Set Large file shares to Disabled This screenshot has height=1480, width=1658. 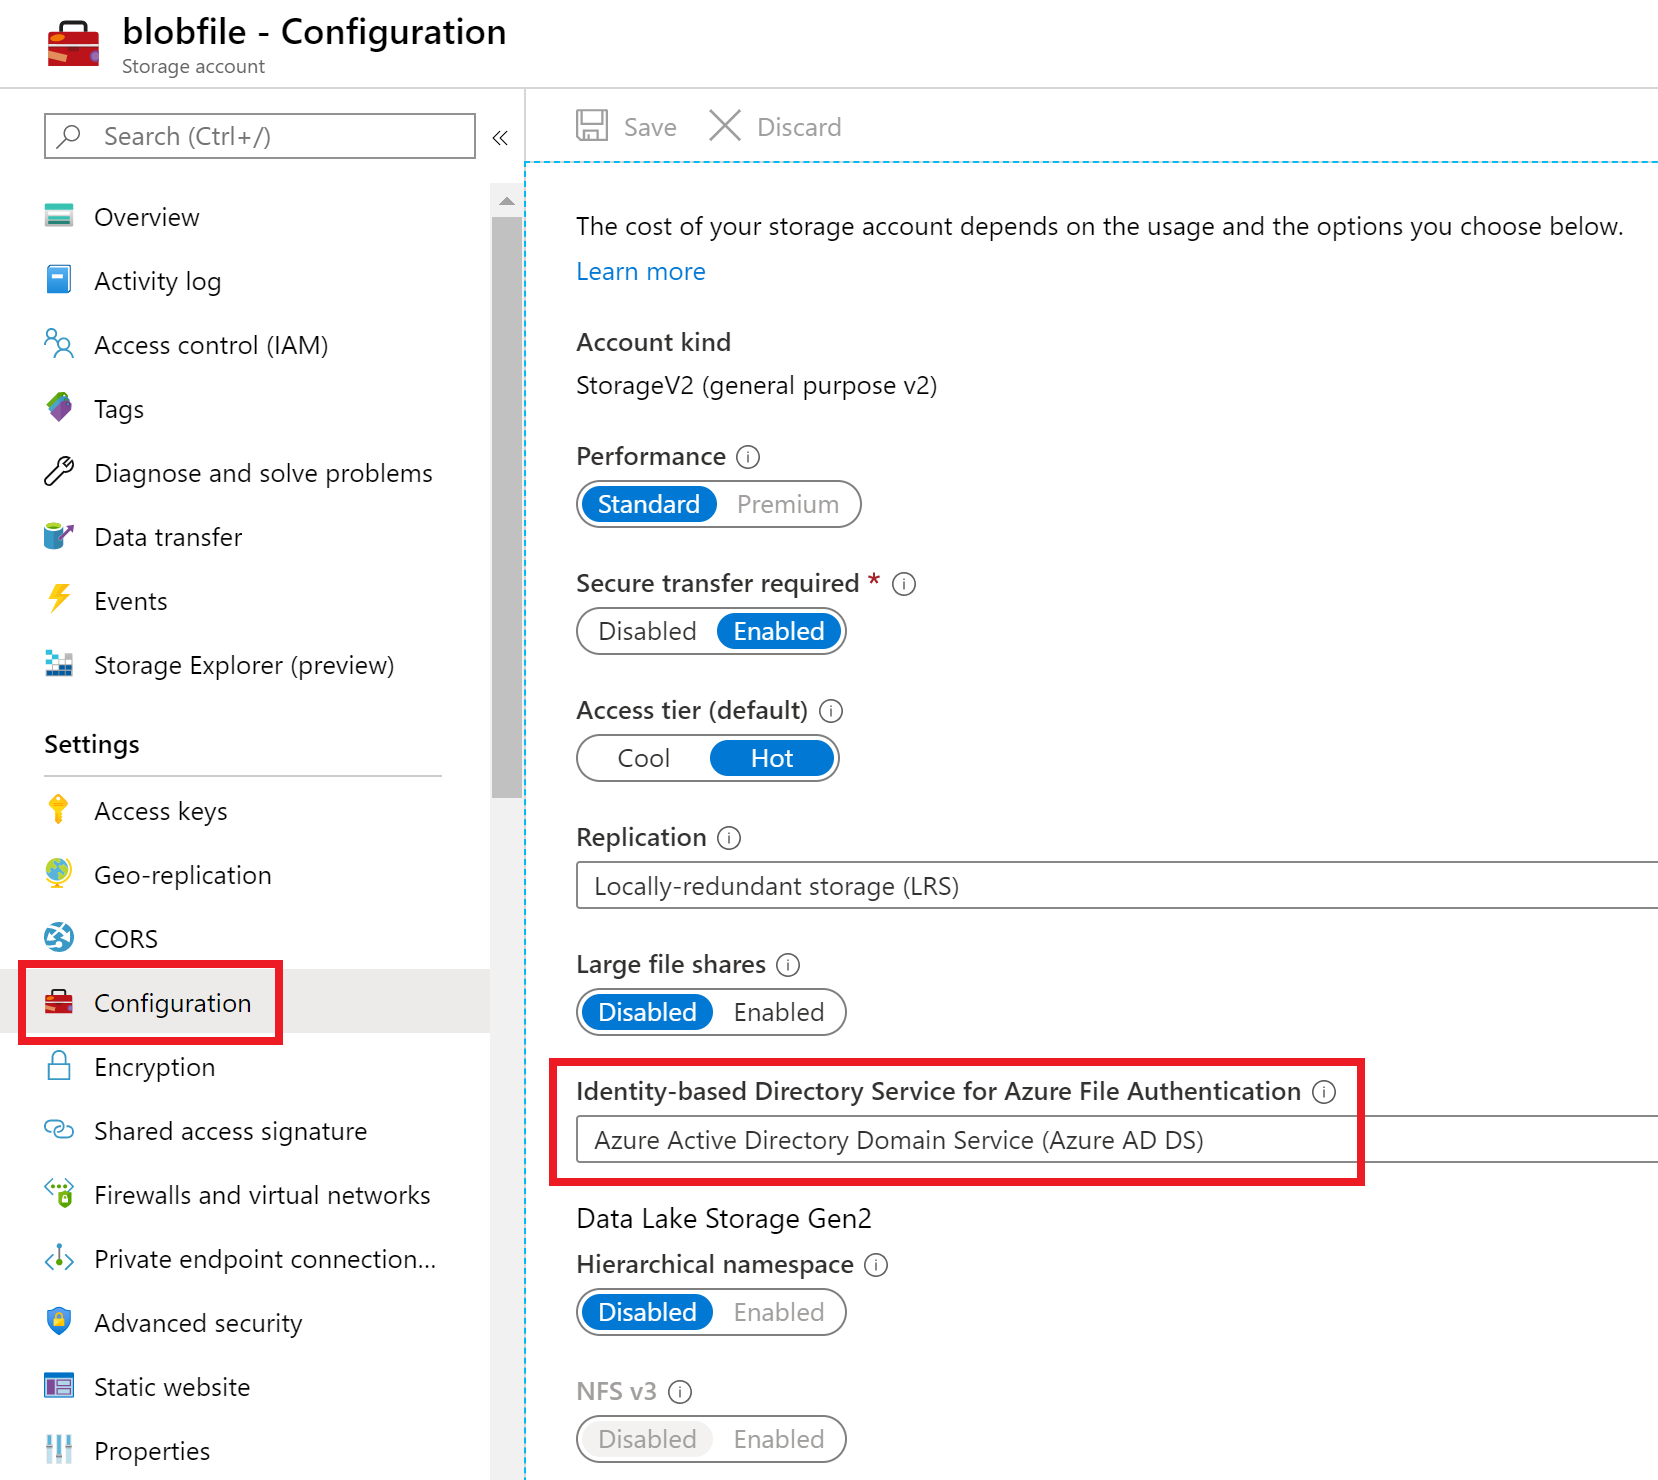point(647,1012)
